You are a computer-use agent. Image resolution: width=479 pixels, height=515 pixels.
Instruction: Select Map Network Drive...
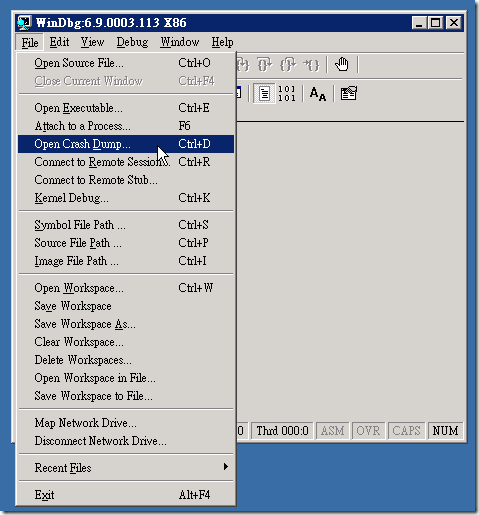click(126, 423)
